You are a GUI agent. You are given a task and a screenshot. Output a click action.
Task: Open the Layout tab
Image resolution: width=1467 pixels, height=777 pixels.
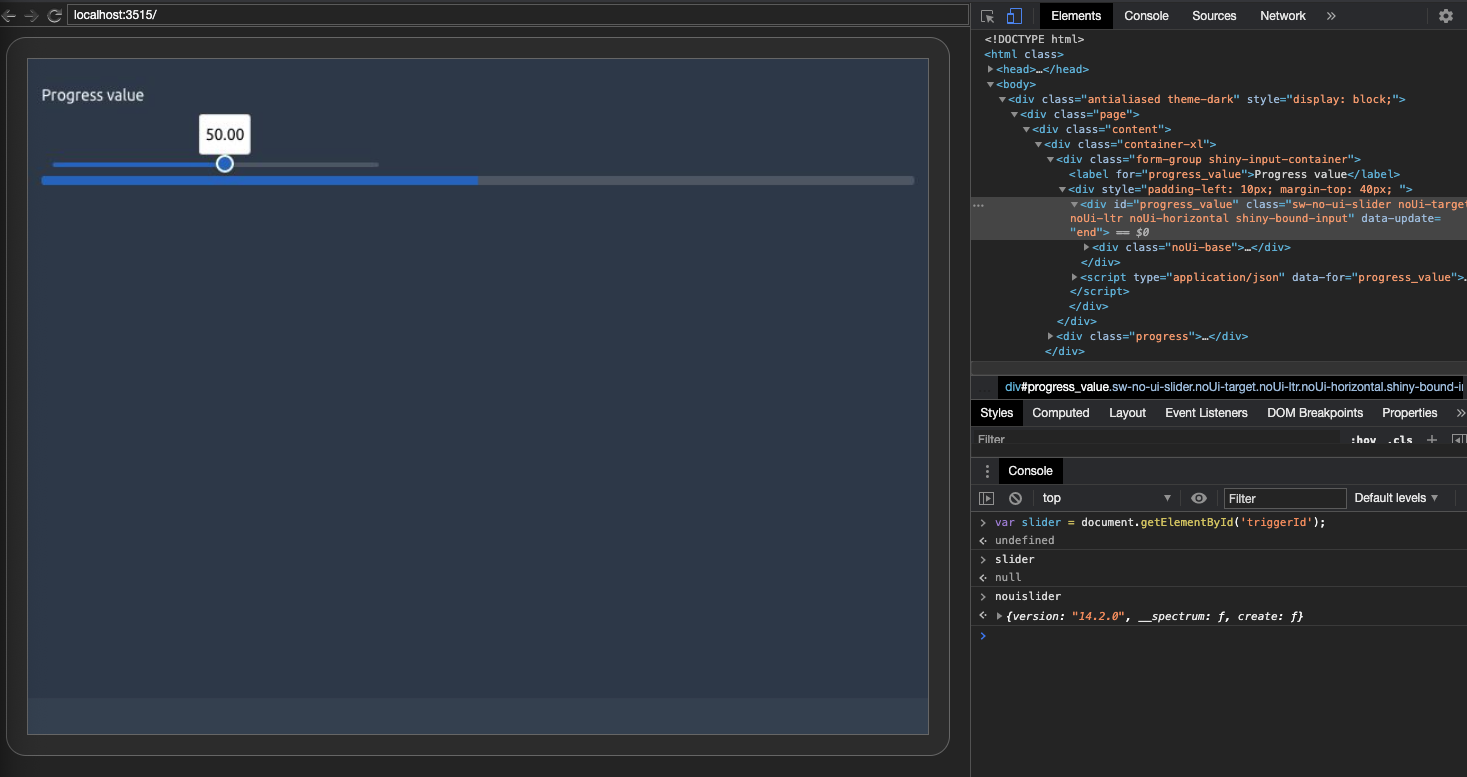click(x=1127, y=413)
